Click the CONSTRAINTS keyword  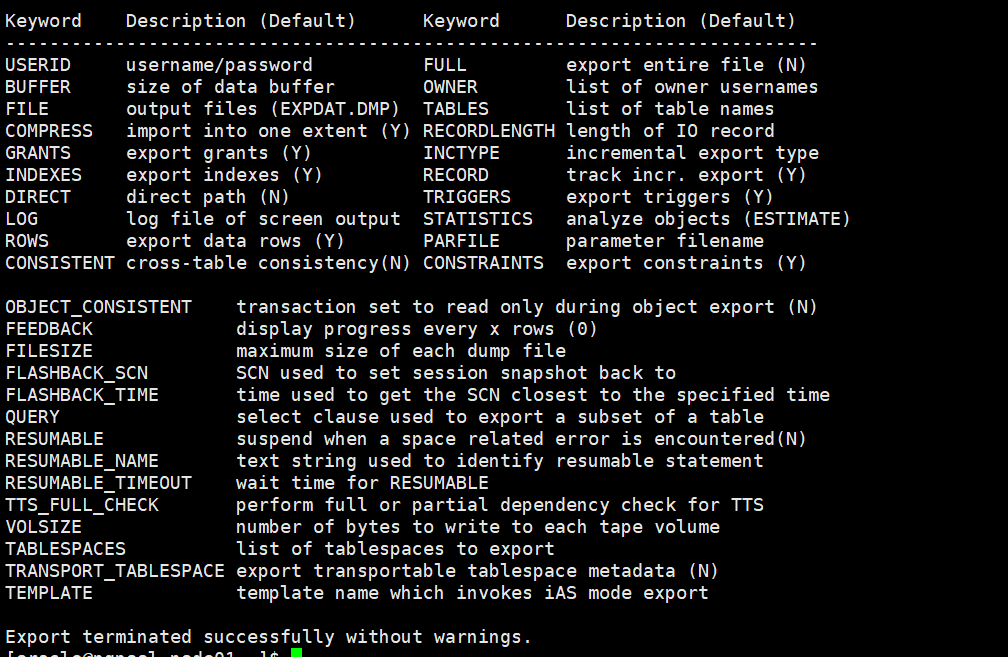click(483, 263)
